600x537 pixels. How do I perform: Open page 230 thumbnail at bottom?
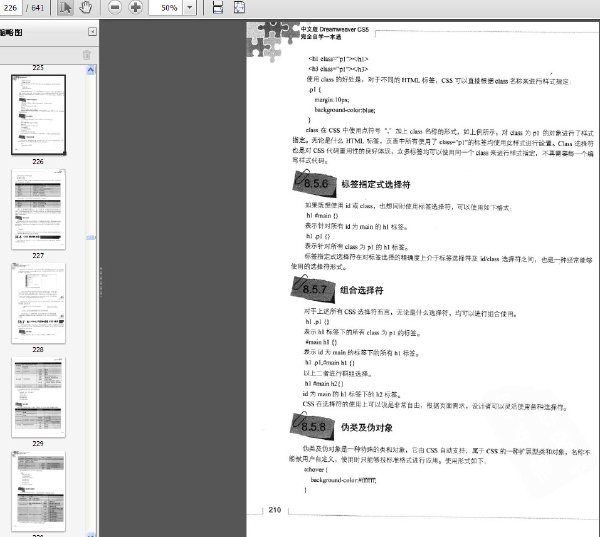[x=38, y=491]
